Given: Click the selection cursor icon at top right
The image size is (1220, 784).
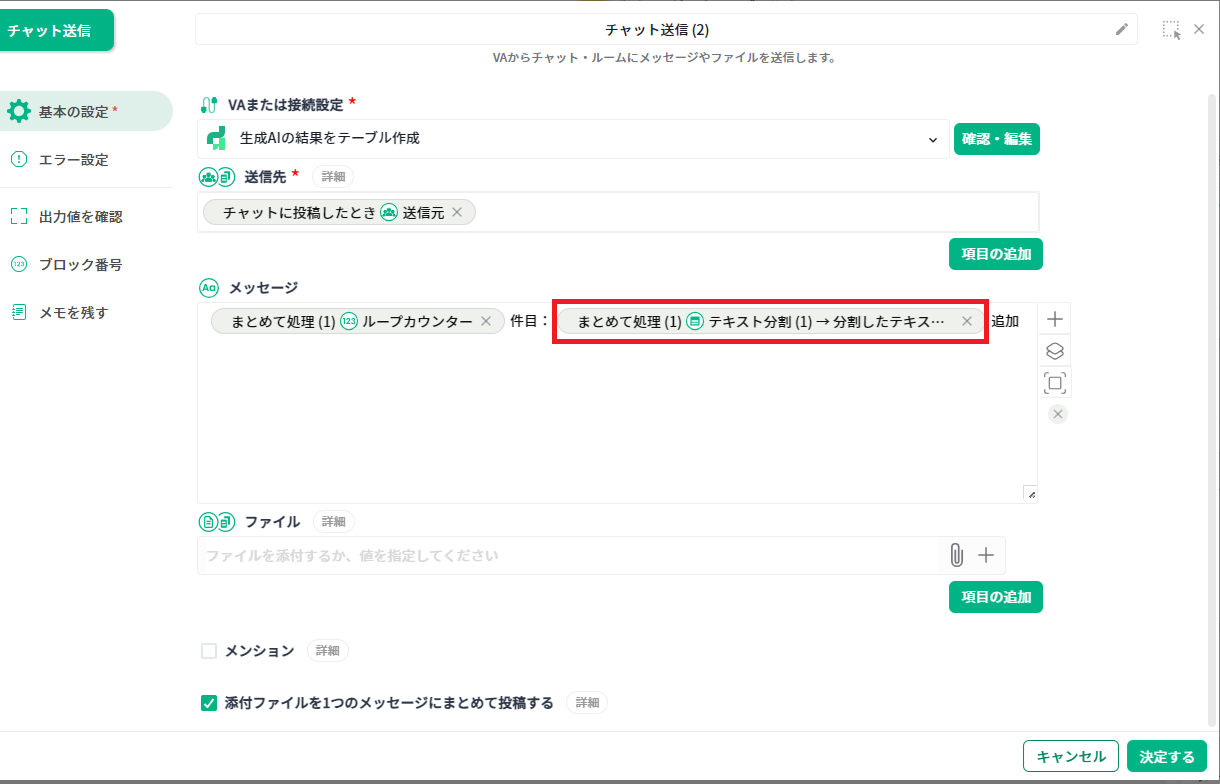Looking at the screenshot, I should [1171, 30].
